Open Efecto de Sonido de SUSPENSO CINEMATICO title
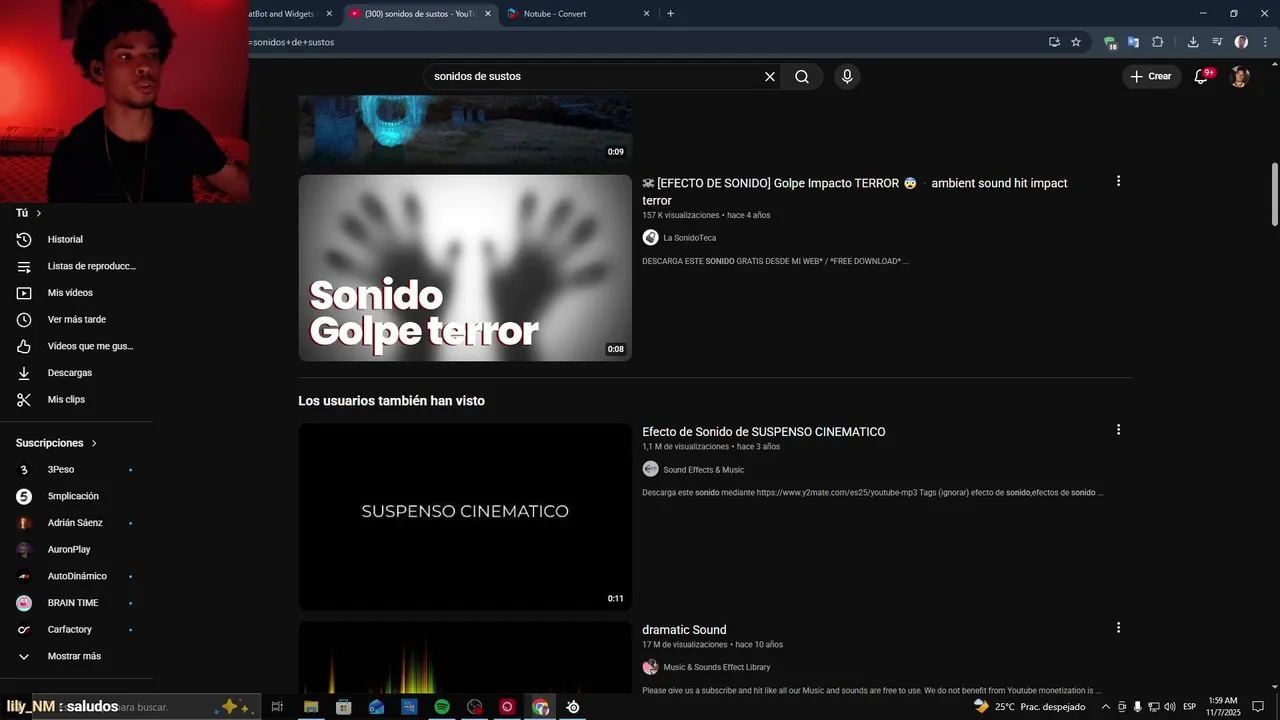 pos(764,432)
